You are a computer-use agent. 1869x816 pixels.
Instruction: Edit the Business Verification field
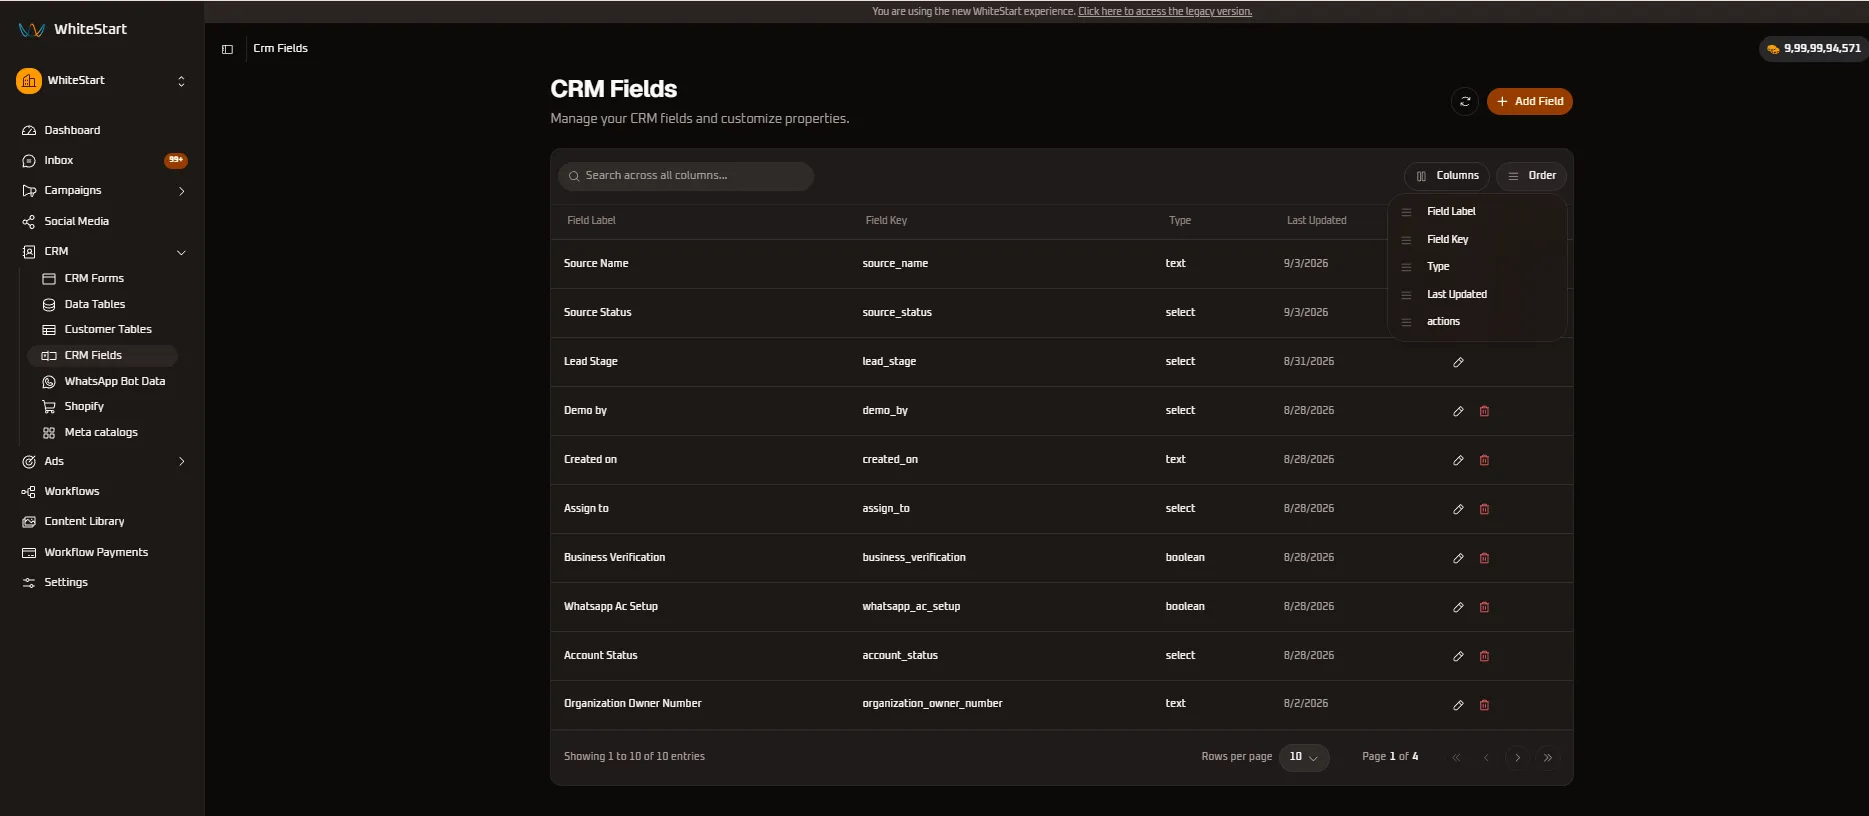pyautogui.click(x=1458, y=558)
